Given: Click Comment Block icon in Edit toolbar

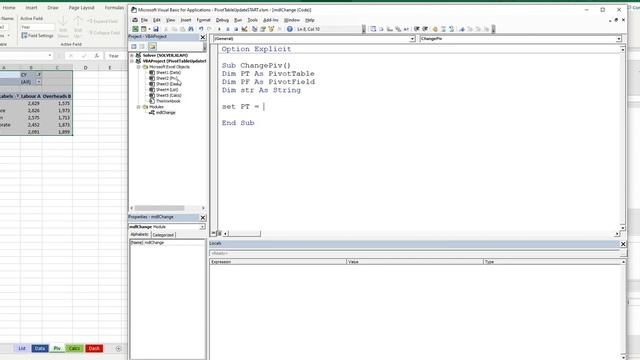Looking at the screenshot, I should coord(443,29).
